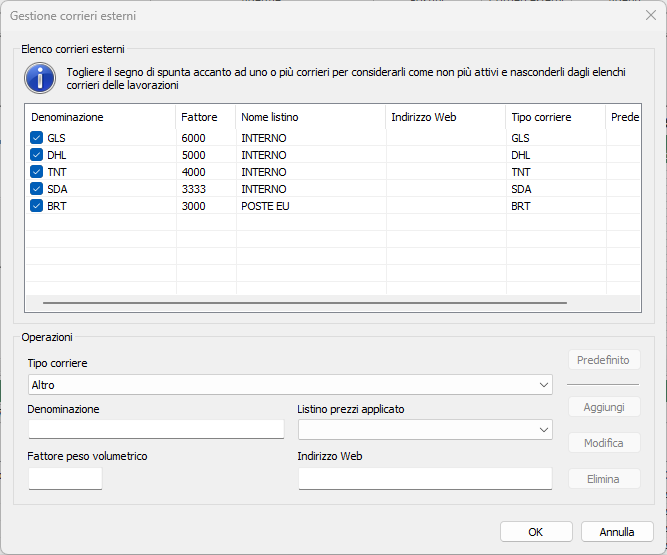Screen dimensions: 667x555
Task: Click the Fattore peso volumetrico field
Action: [66, 479]
